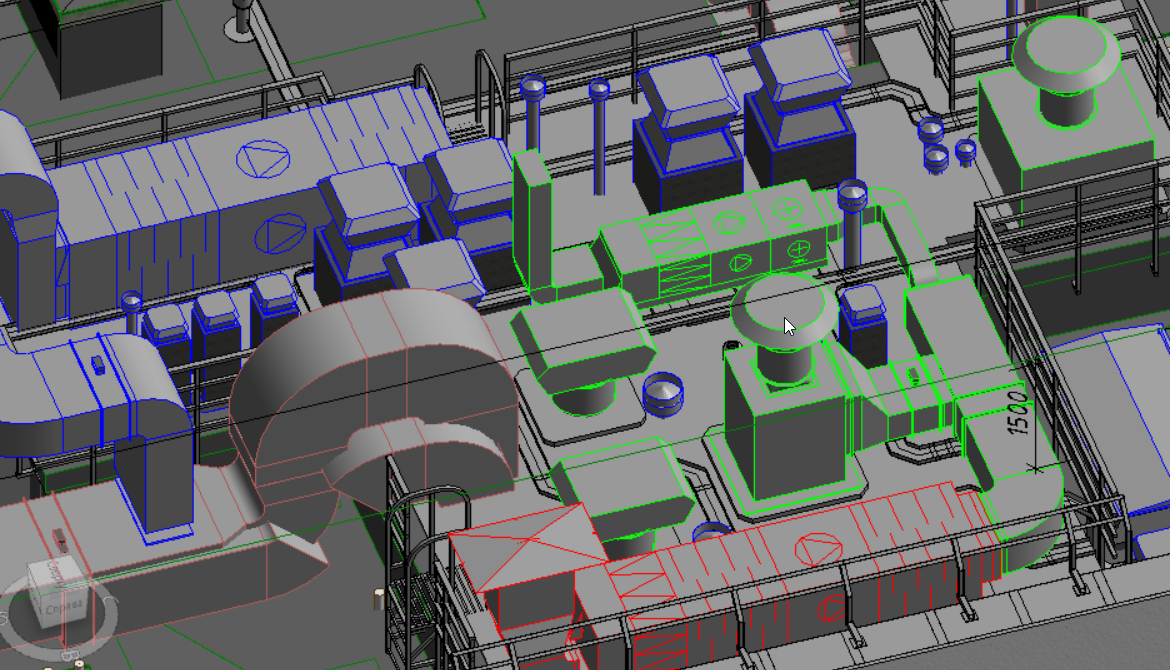Select the 1500 dimension text
Viewport: 1170px width, 670px height.
1017,413
